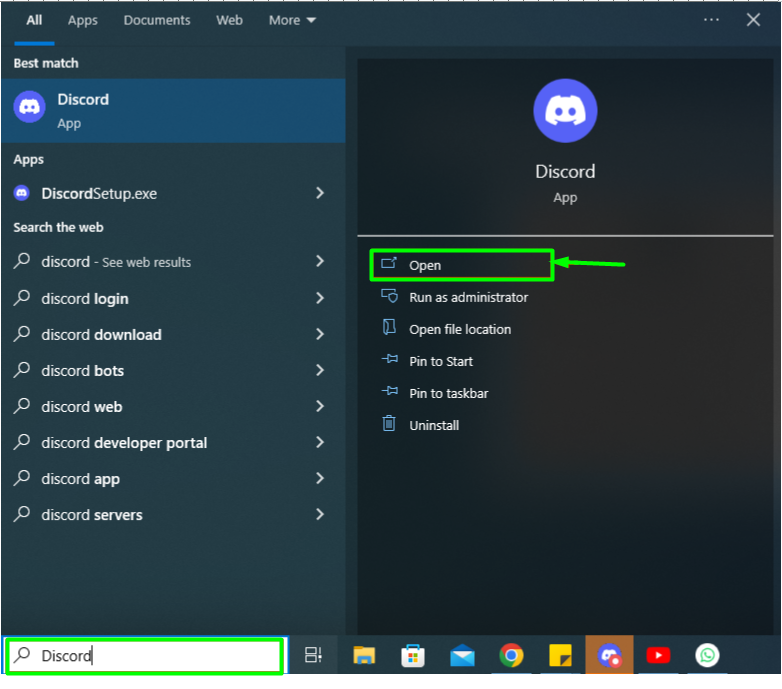The height and width of the screenshot is (689, 782).
Task: Click the search icon beside 'discord bots'
Action: click(x=22, y=369)
